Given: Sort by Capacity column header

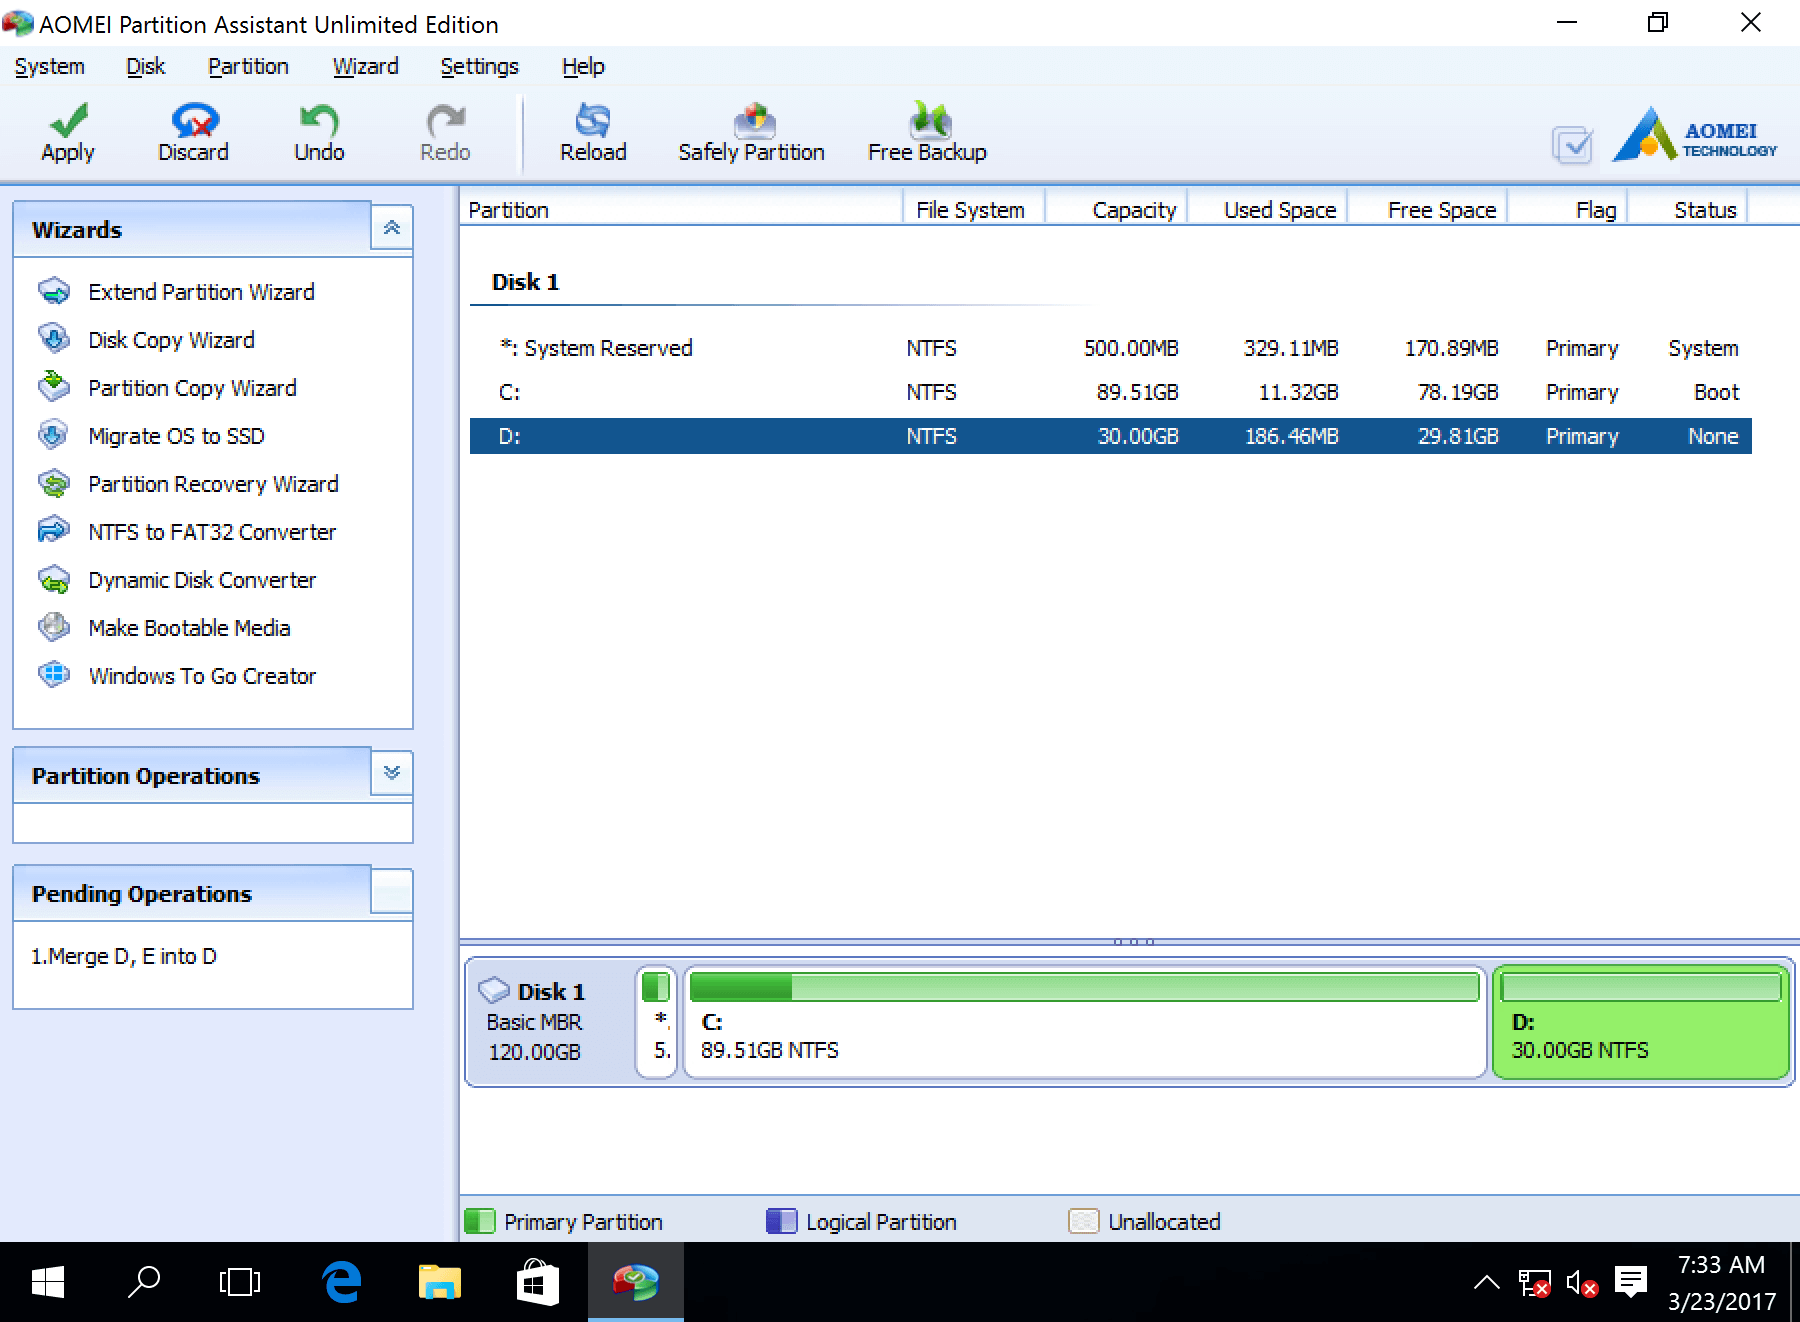Looking at the screenshot, I should point(1116,210).
